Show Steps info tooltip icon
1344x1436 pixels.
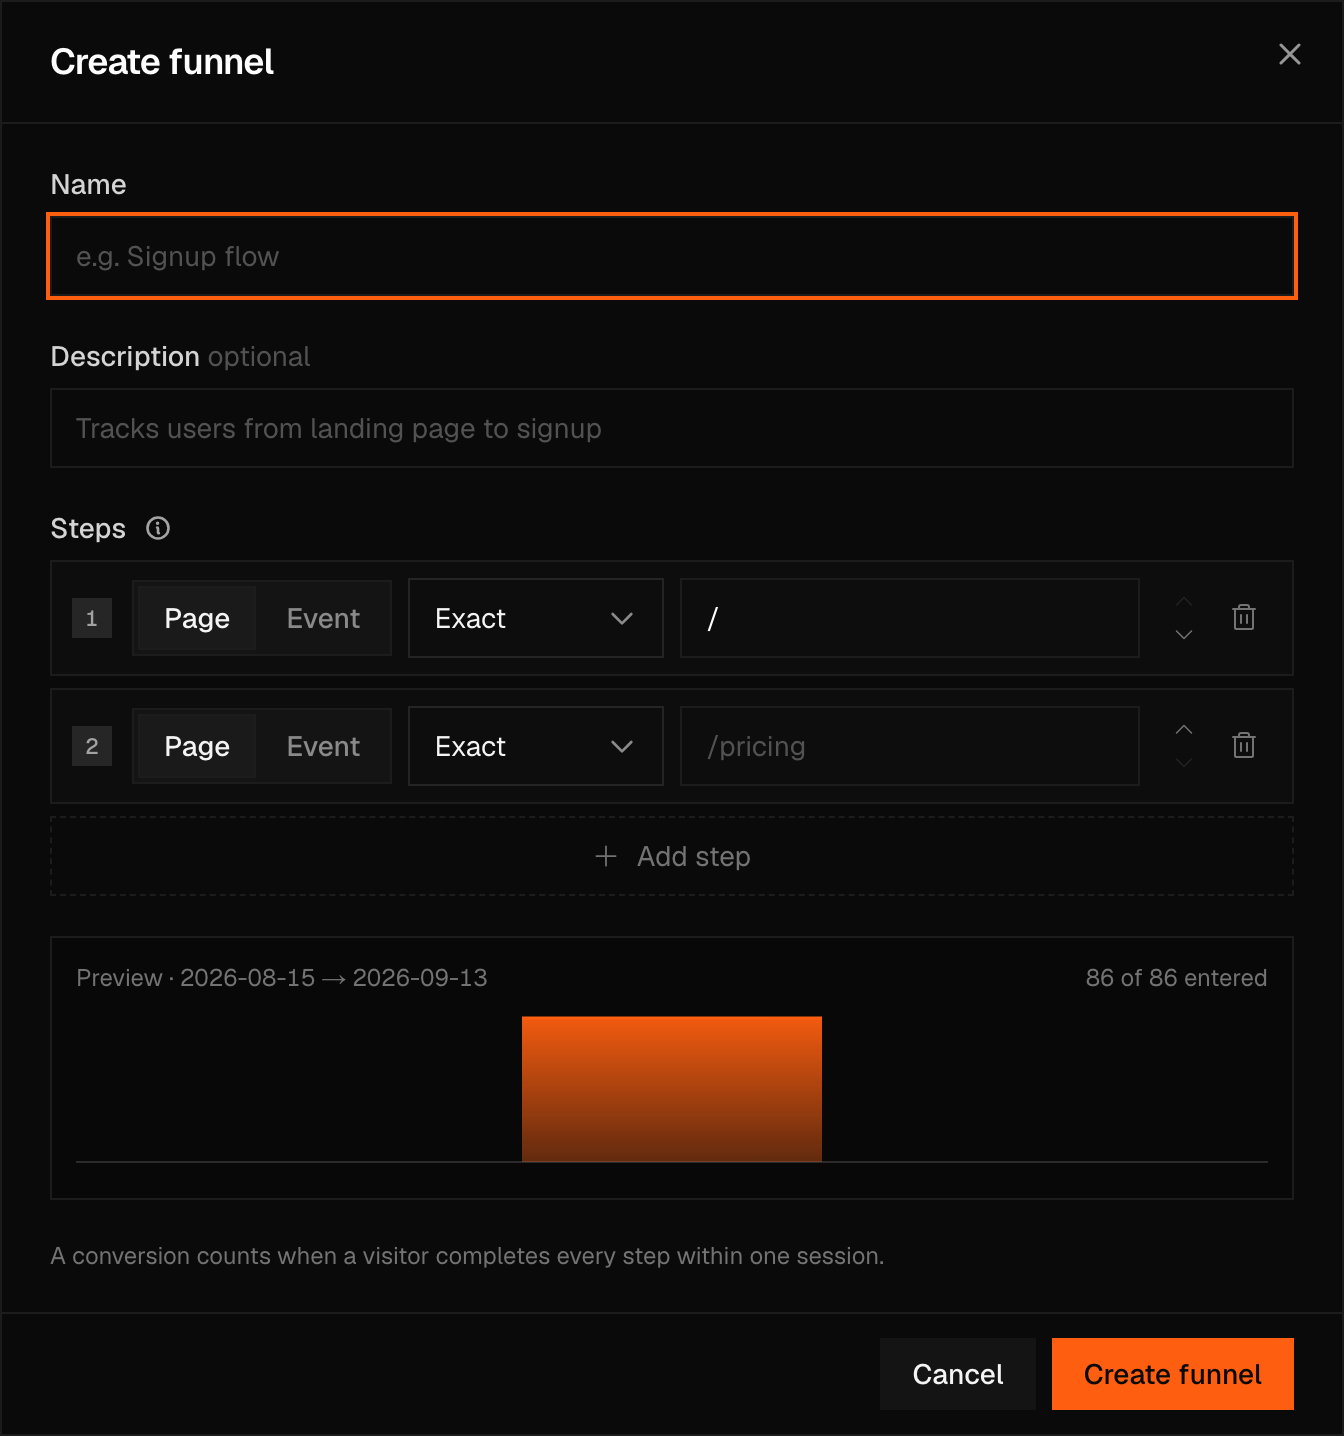(x=158, y=528)
